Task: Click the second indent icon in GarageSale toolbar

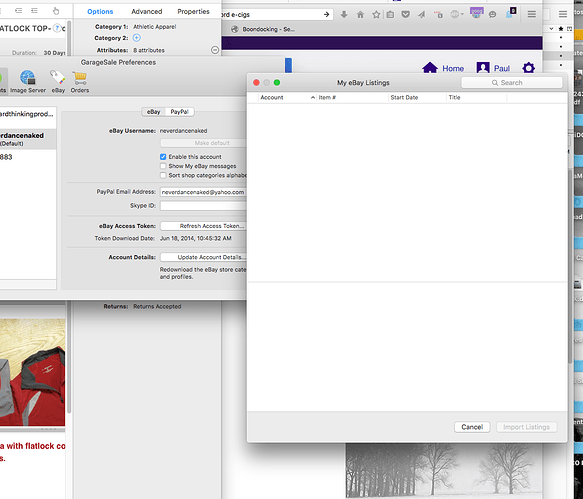Action: click(34, 11)
